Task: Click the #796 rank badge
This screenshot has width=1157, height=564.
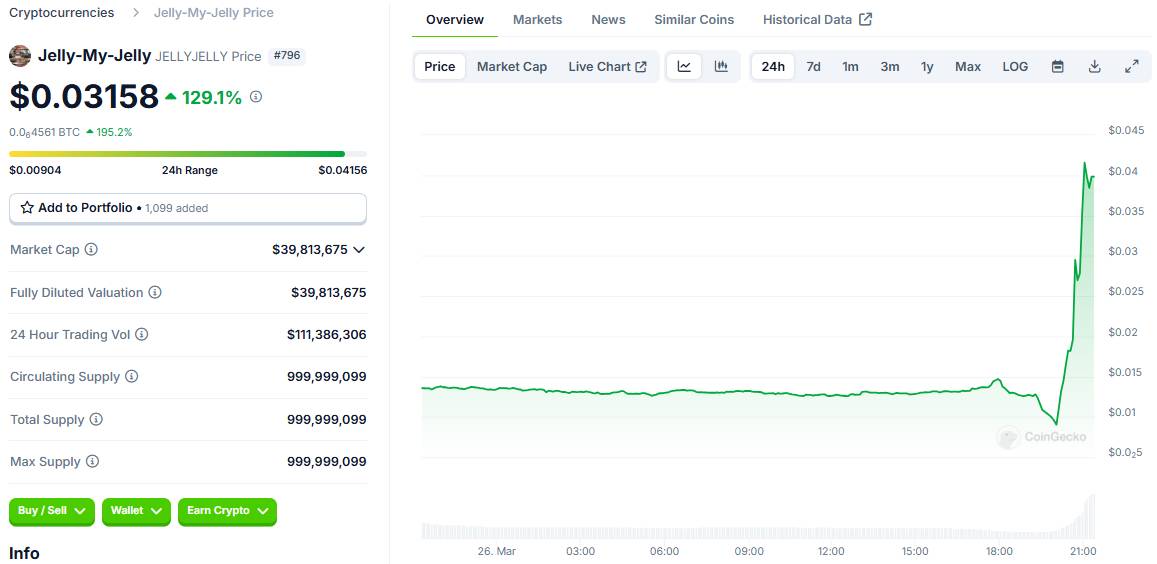Action: (x=287, y=55)
